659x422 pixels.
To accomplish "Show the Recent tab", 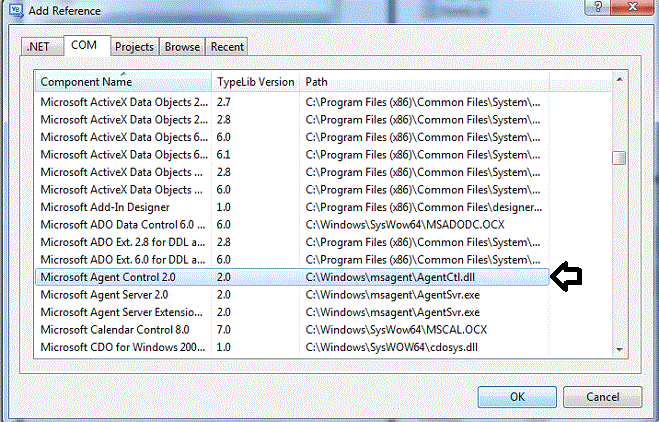I will [x=227, y=47].
